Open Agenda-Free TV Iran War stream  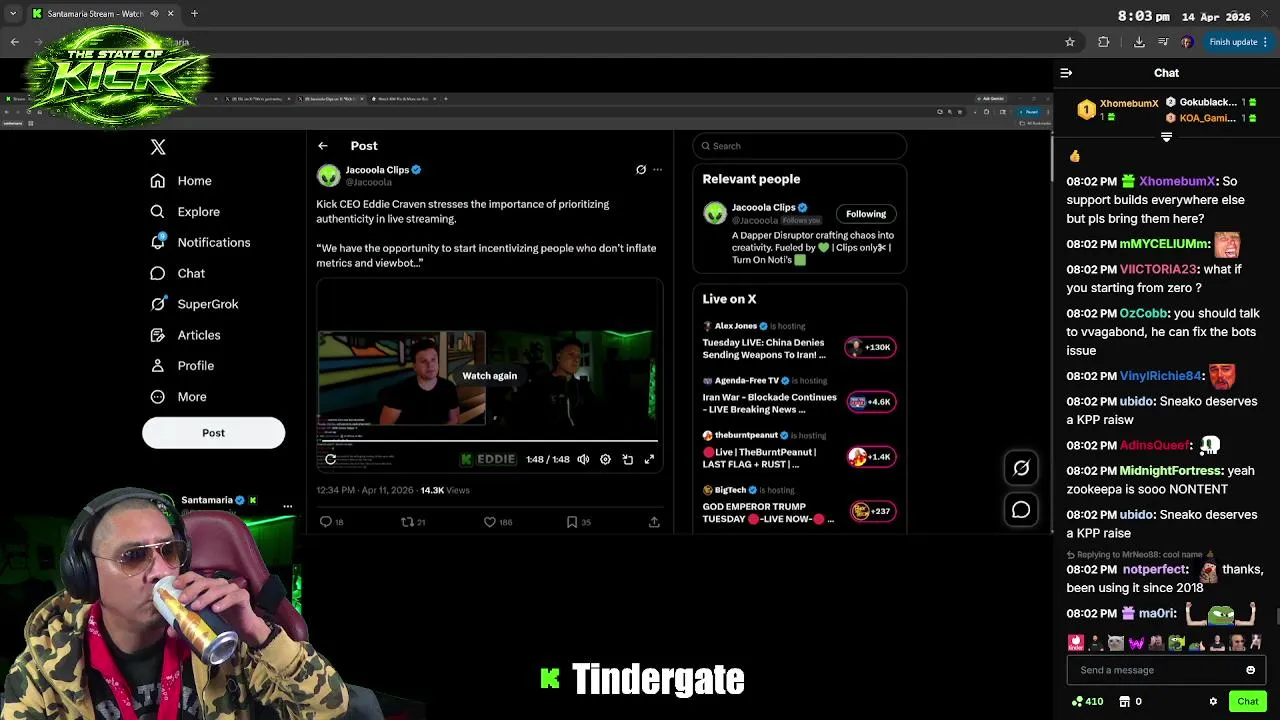click(799, 396)
